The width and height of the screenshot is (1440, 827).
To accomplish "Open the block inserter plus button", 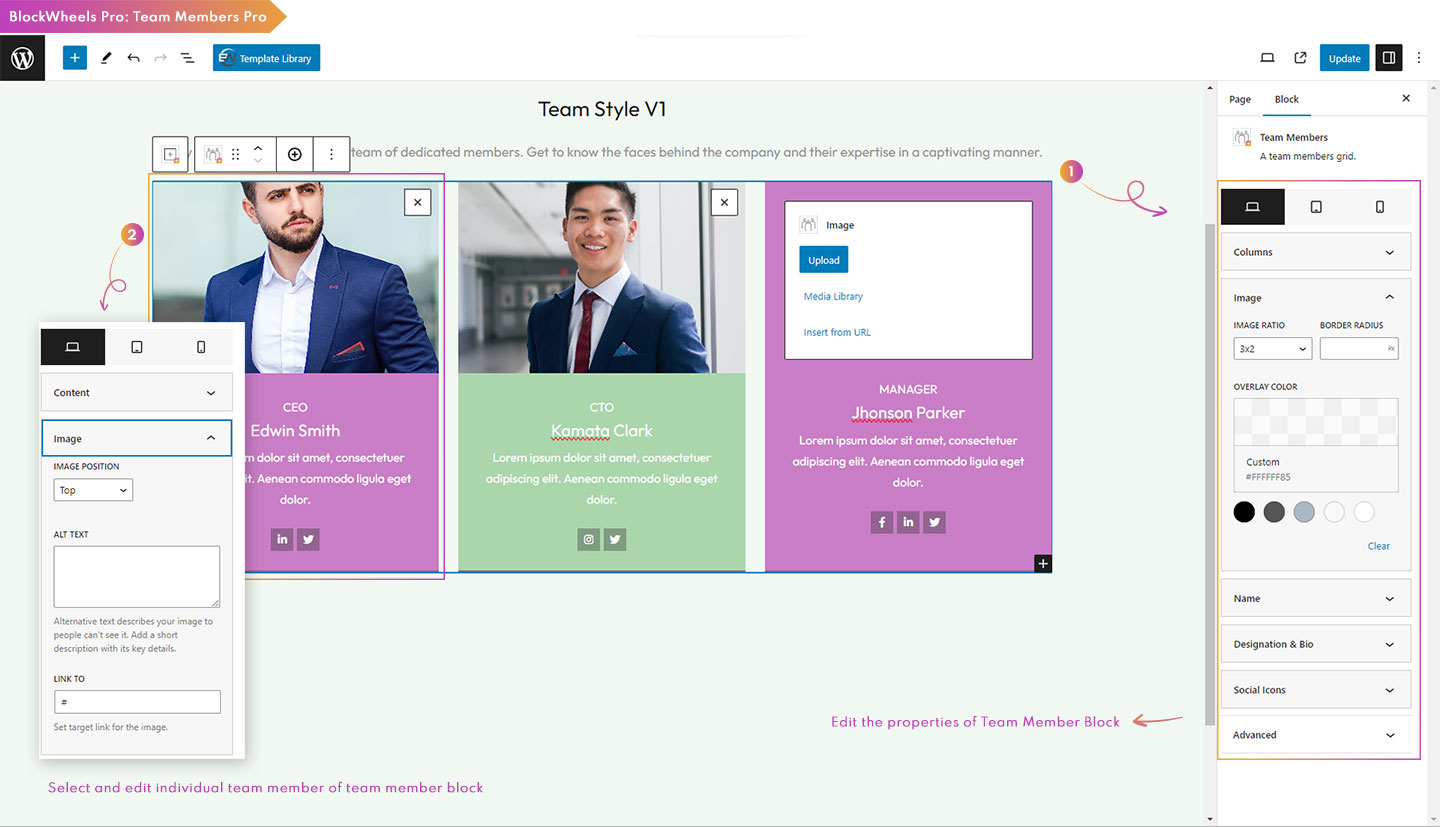I will coord(75,58).
